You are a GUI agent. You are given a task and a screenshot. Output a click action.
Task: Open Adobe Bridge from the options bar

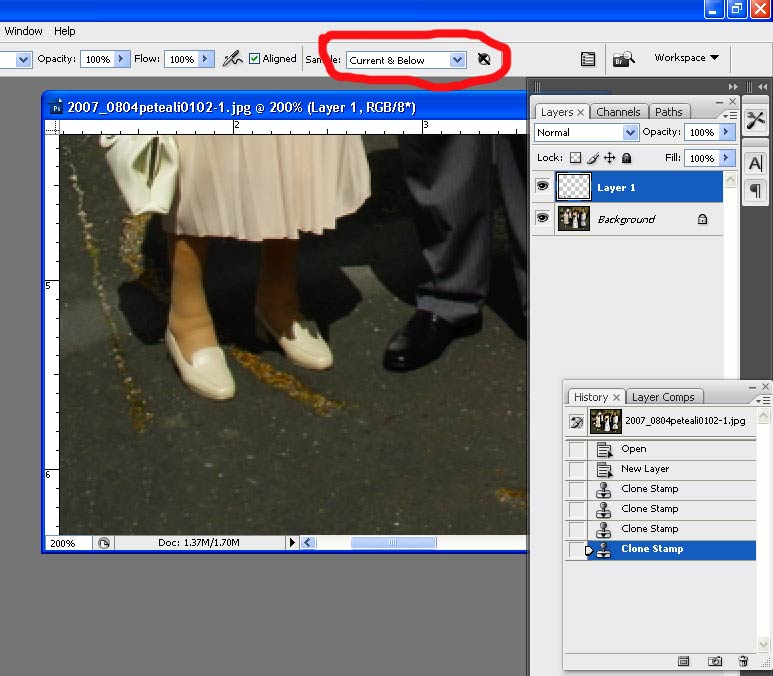(x=624, y=59)
